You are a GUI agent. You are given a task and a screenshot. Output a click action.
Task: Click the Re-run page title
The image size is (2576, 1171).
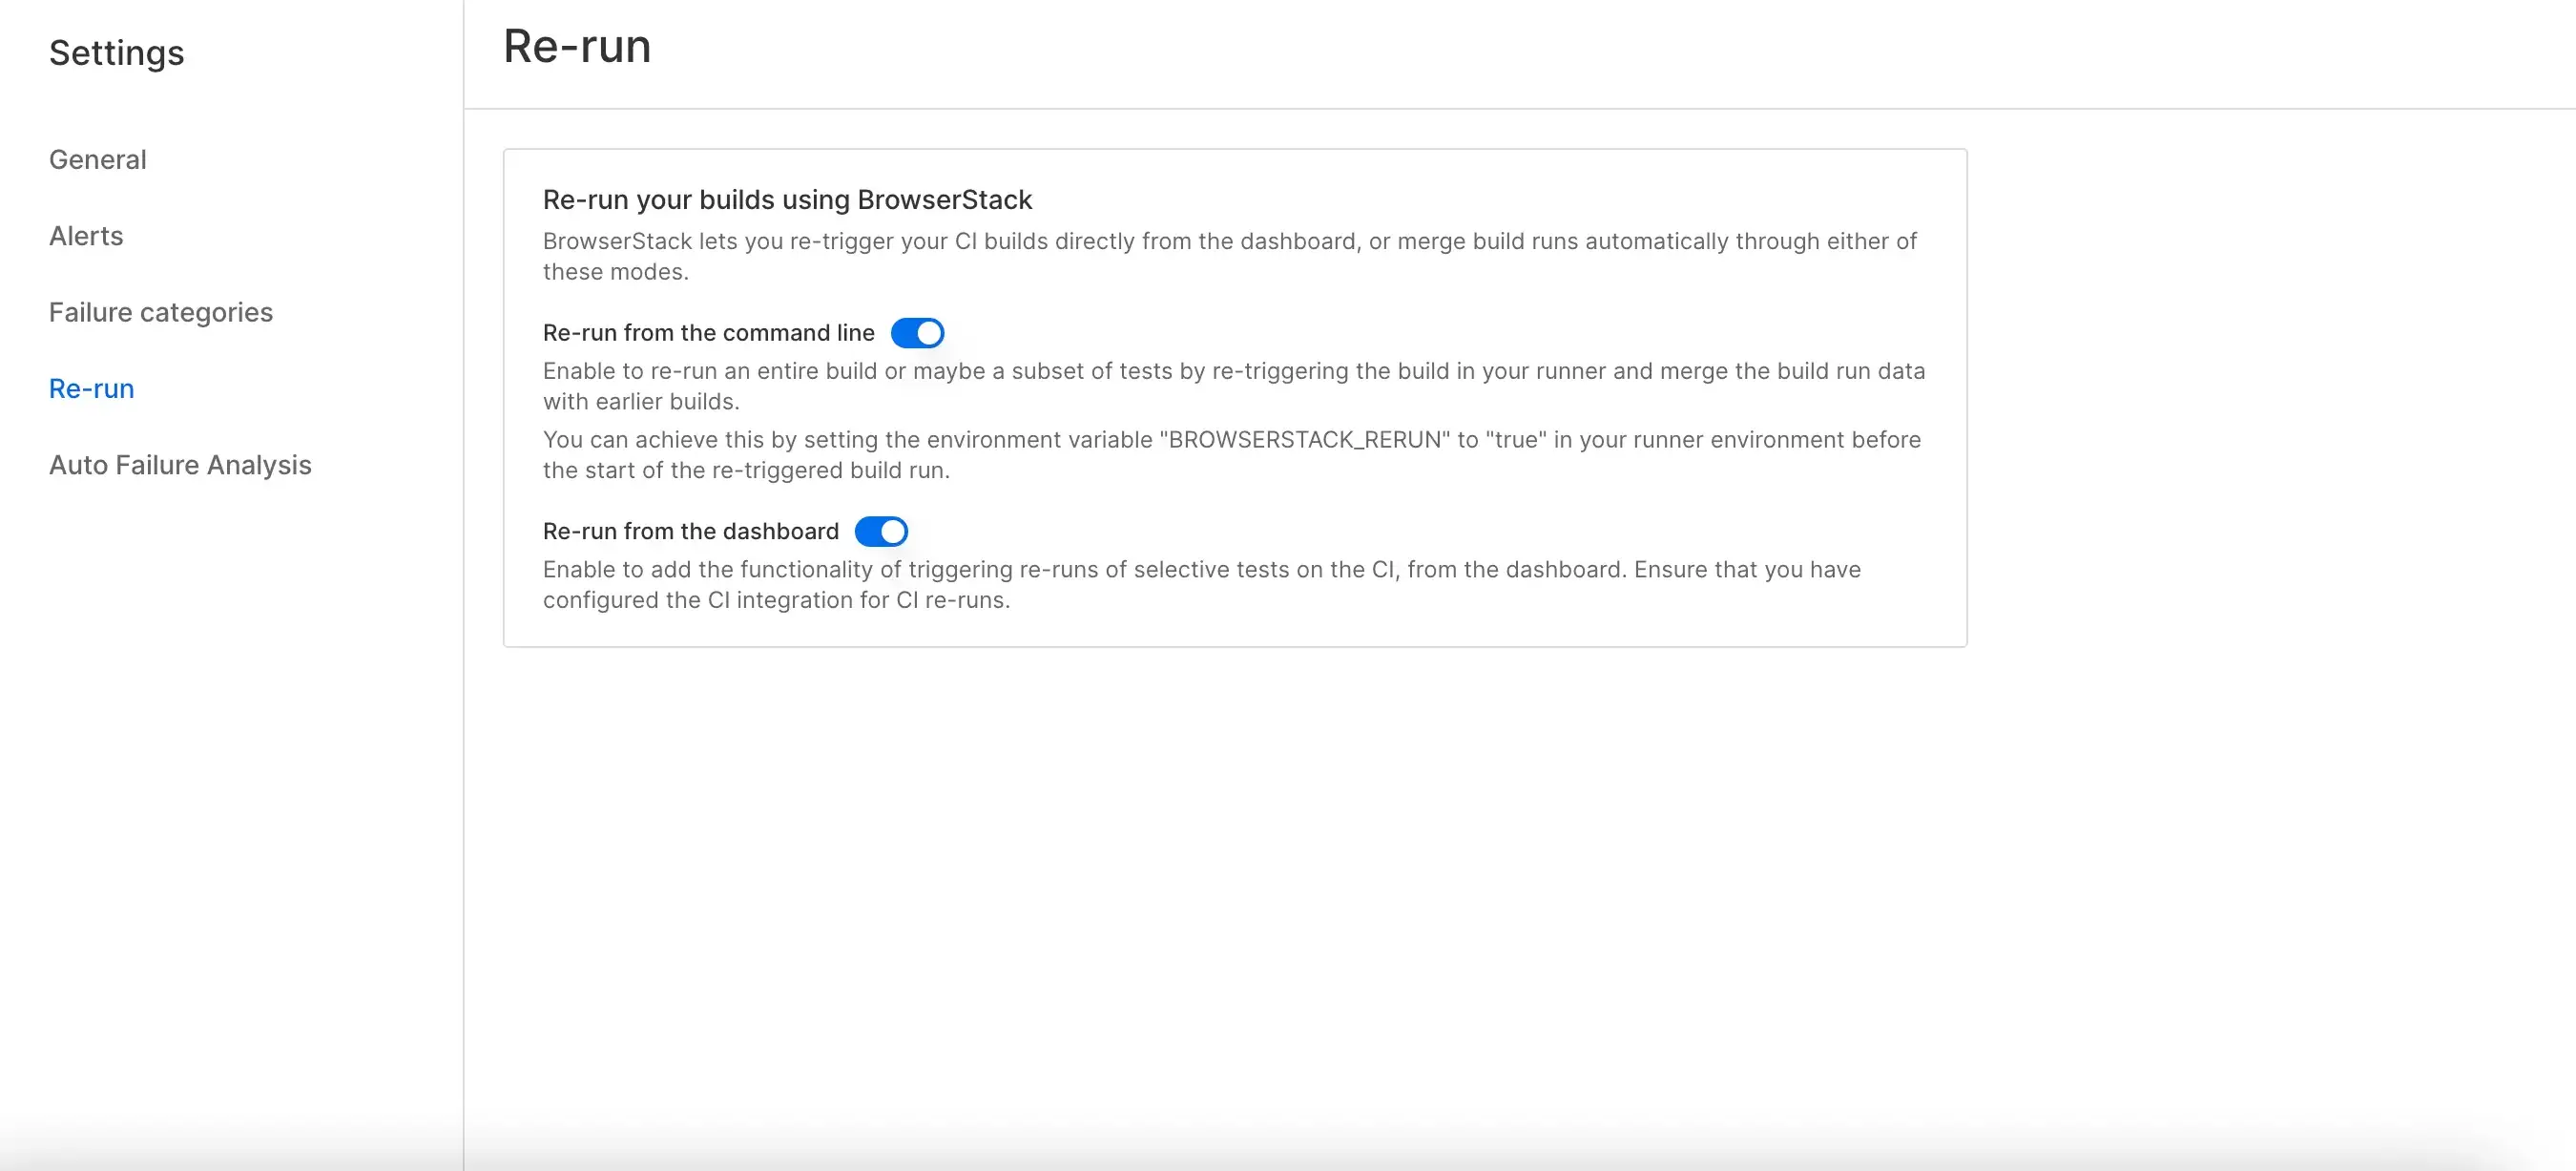[577, 46]
